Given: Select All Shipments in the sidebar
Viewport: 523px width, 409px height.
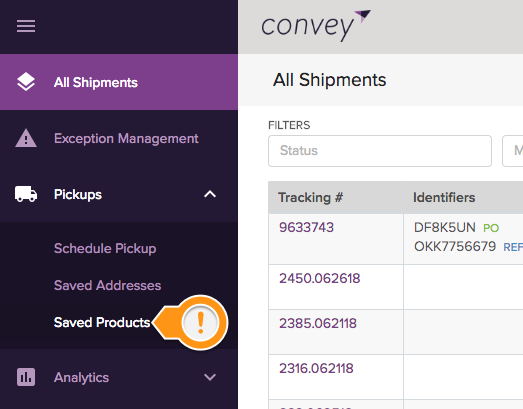Looking at the screenshot, I should [x=119, y=82].
